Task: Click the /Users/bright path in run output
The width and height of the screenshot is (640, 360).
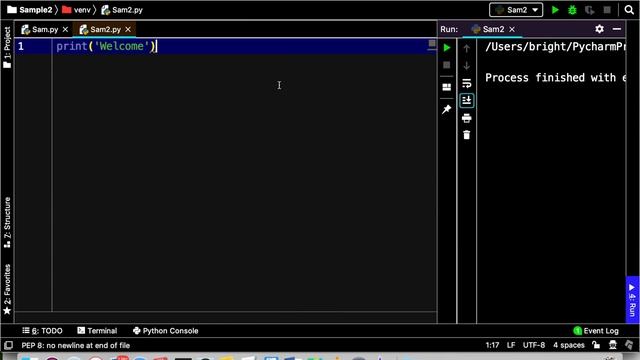Action: point(555,47)
